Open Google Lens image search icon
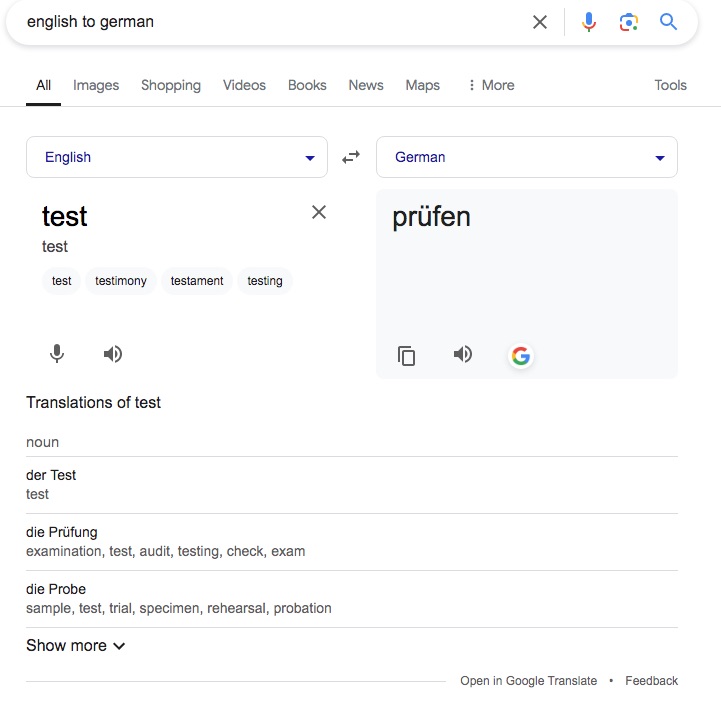The image size is (721, 711). click(629, 22)
